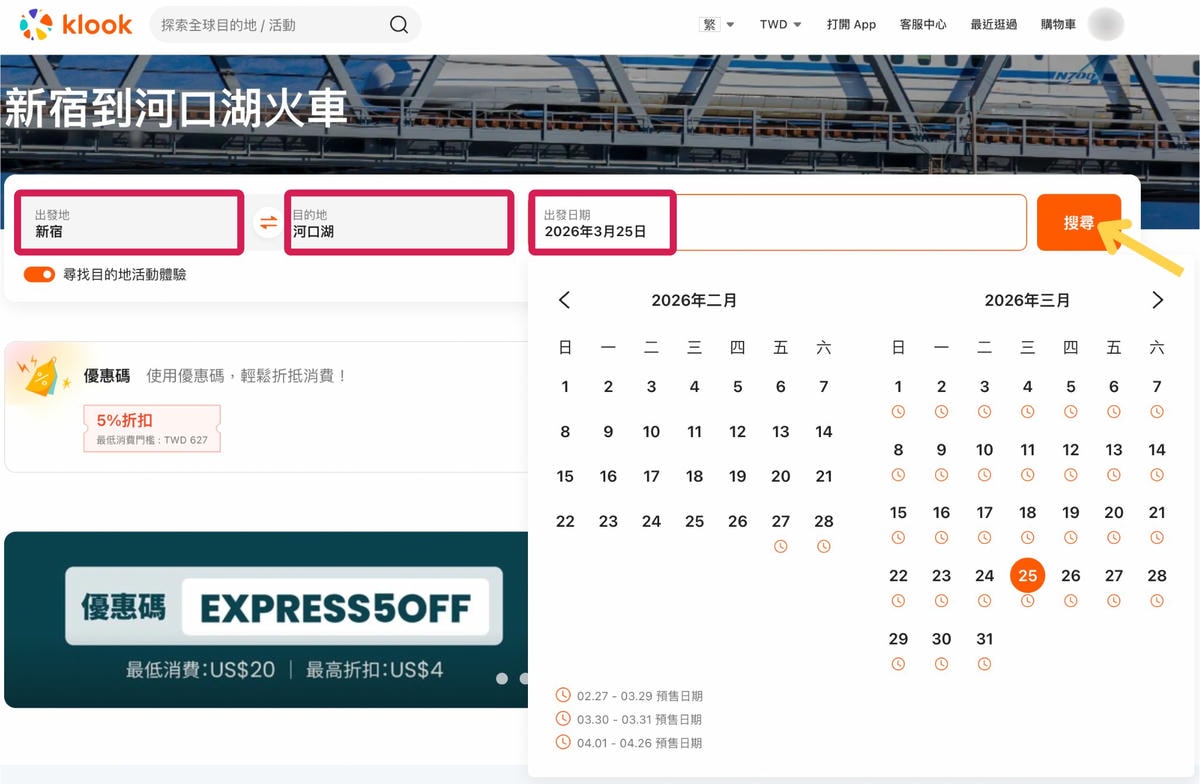Viewport: 1200px width, 784px height.
Task: Open 最近逛過 recently viewed
Action: (994, 25)
